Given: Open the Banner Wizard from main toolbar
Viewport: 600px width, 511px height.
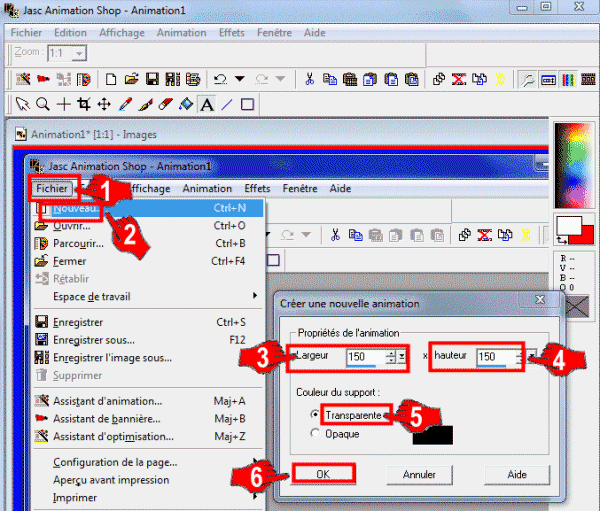Looking at the screenshot, I should point(43,80).
